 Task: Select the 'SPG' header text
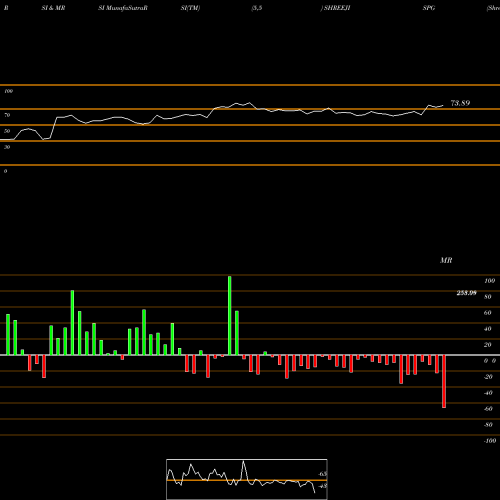[x=429, y=8]
